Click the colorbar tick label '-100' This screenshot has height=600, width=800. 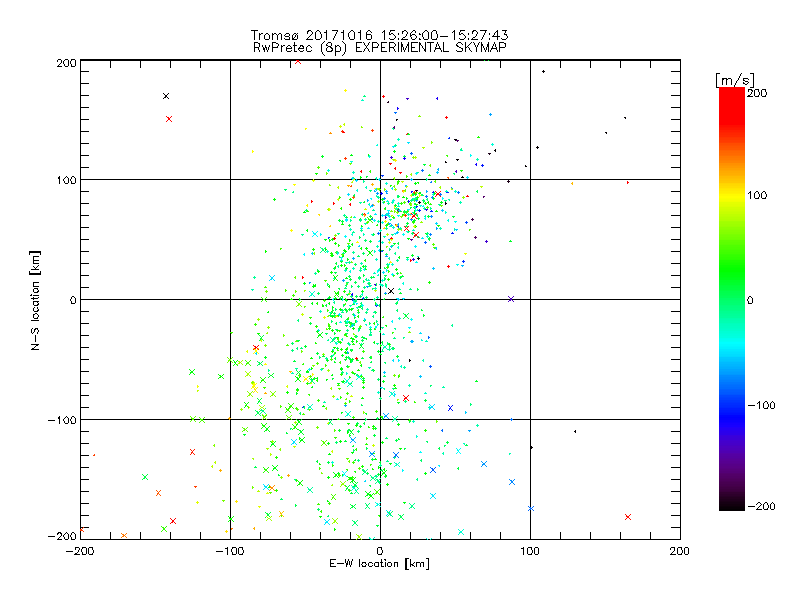click(761, 405)
